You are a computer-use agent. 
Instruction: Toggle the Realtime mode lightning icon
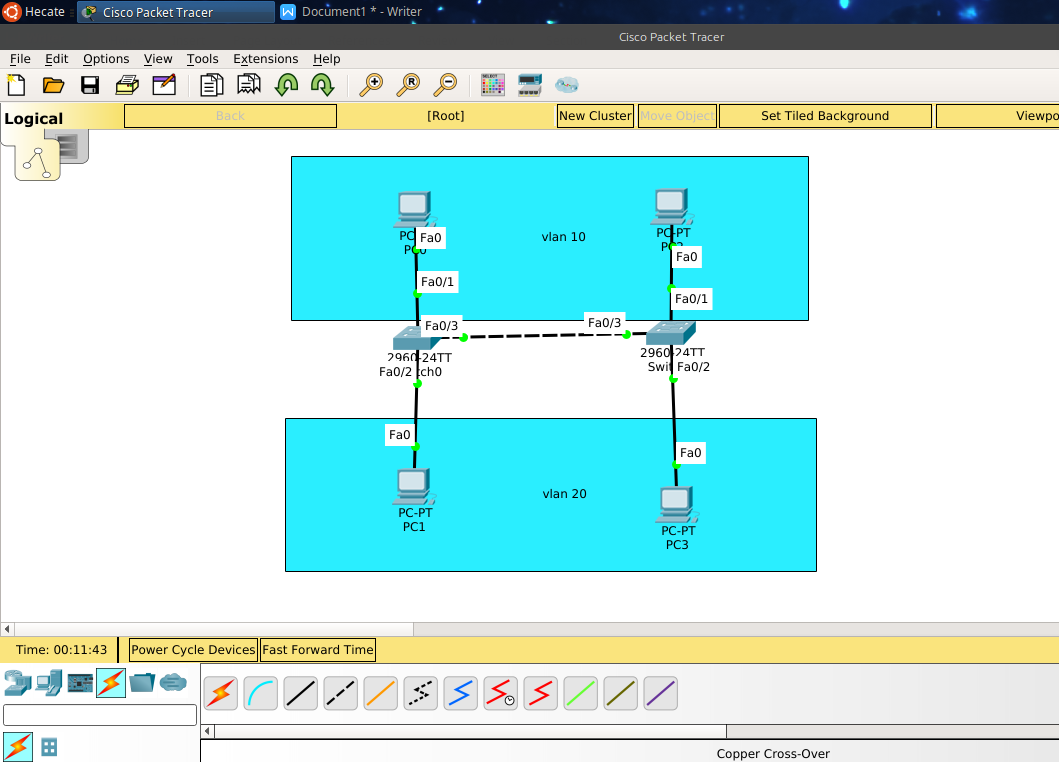tap(16, 746)
